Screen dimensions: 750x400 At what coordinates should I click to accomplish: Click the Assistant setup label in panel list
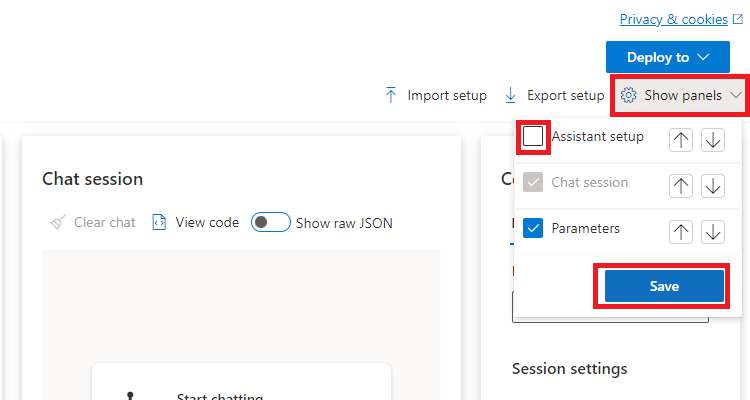pyautogui.click(x=597, y=136)
